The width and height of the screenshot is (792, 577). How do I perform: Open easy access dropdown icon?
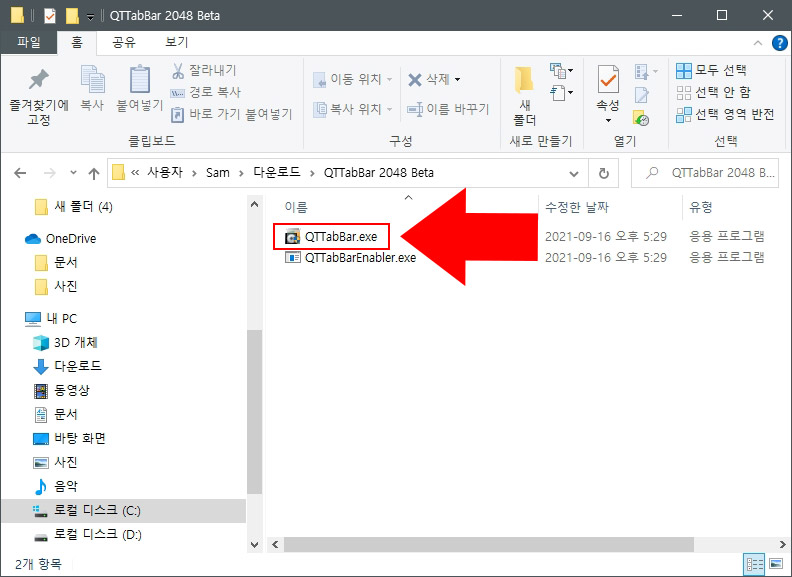[561, 92]
